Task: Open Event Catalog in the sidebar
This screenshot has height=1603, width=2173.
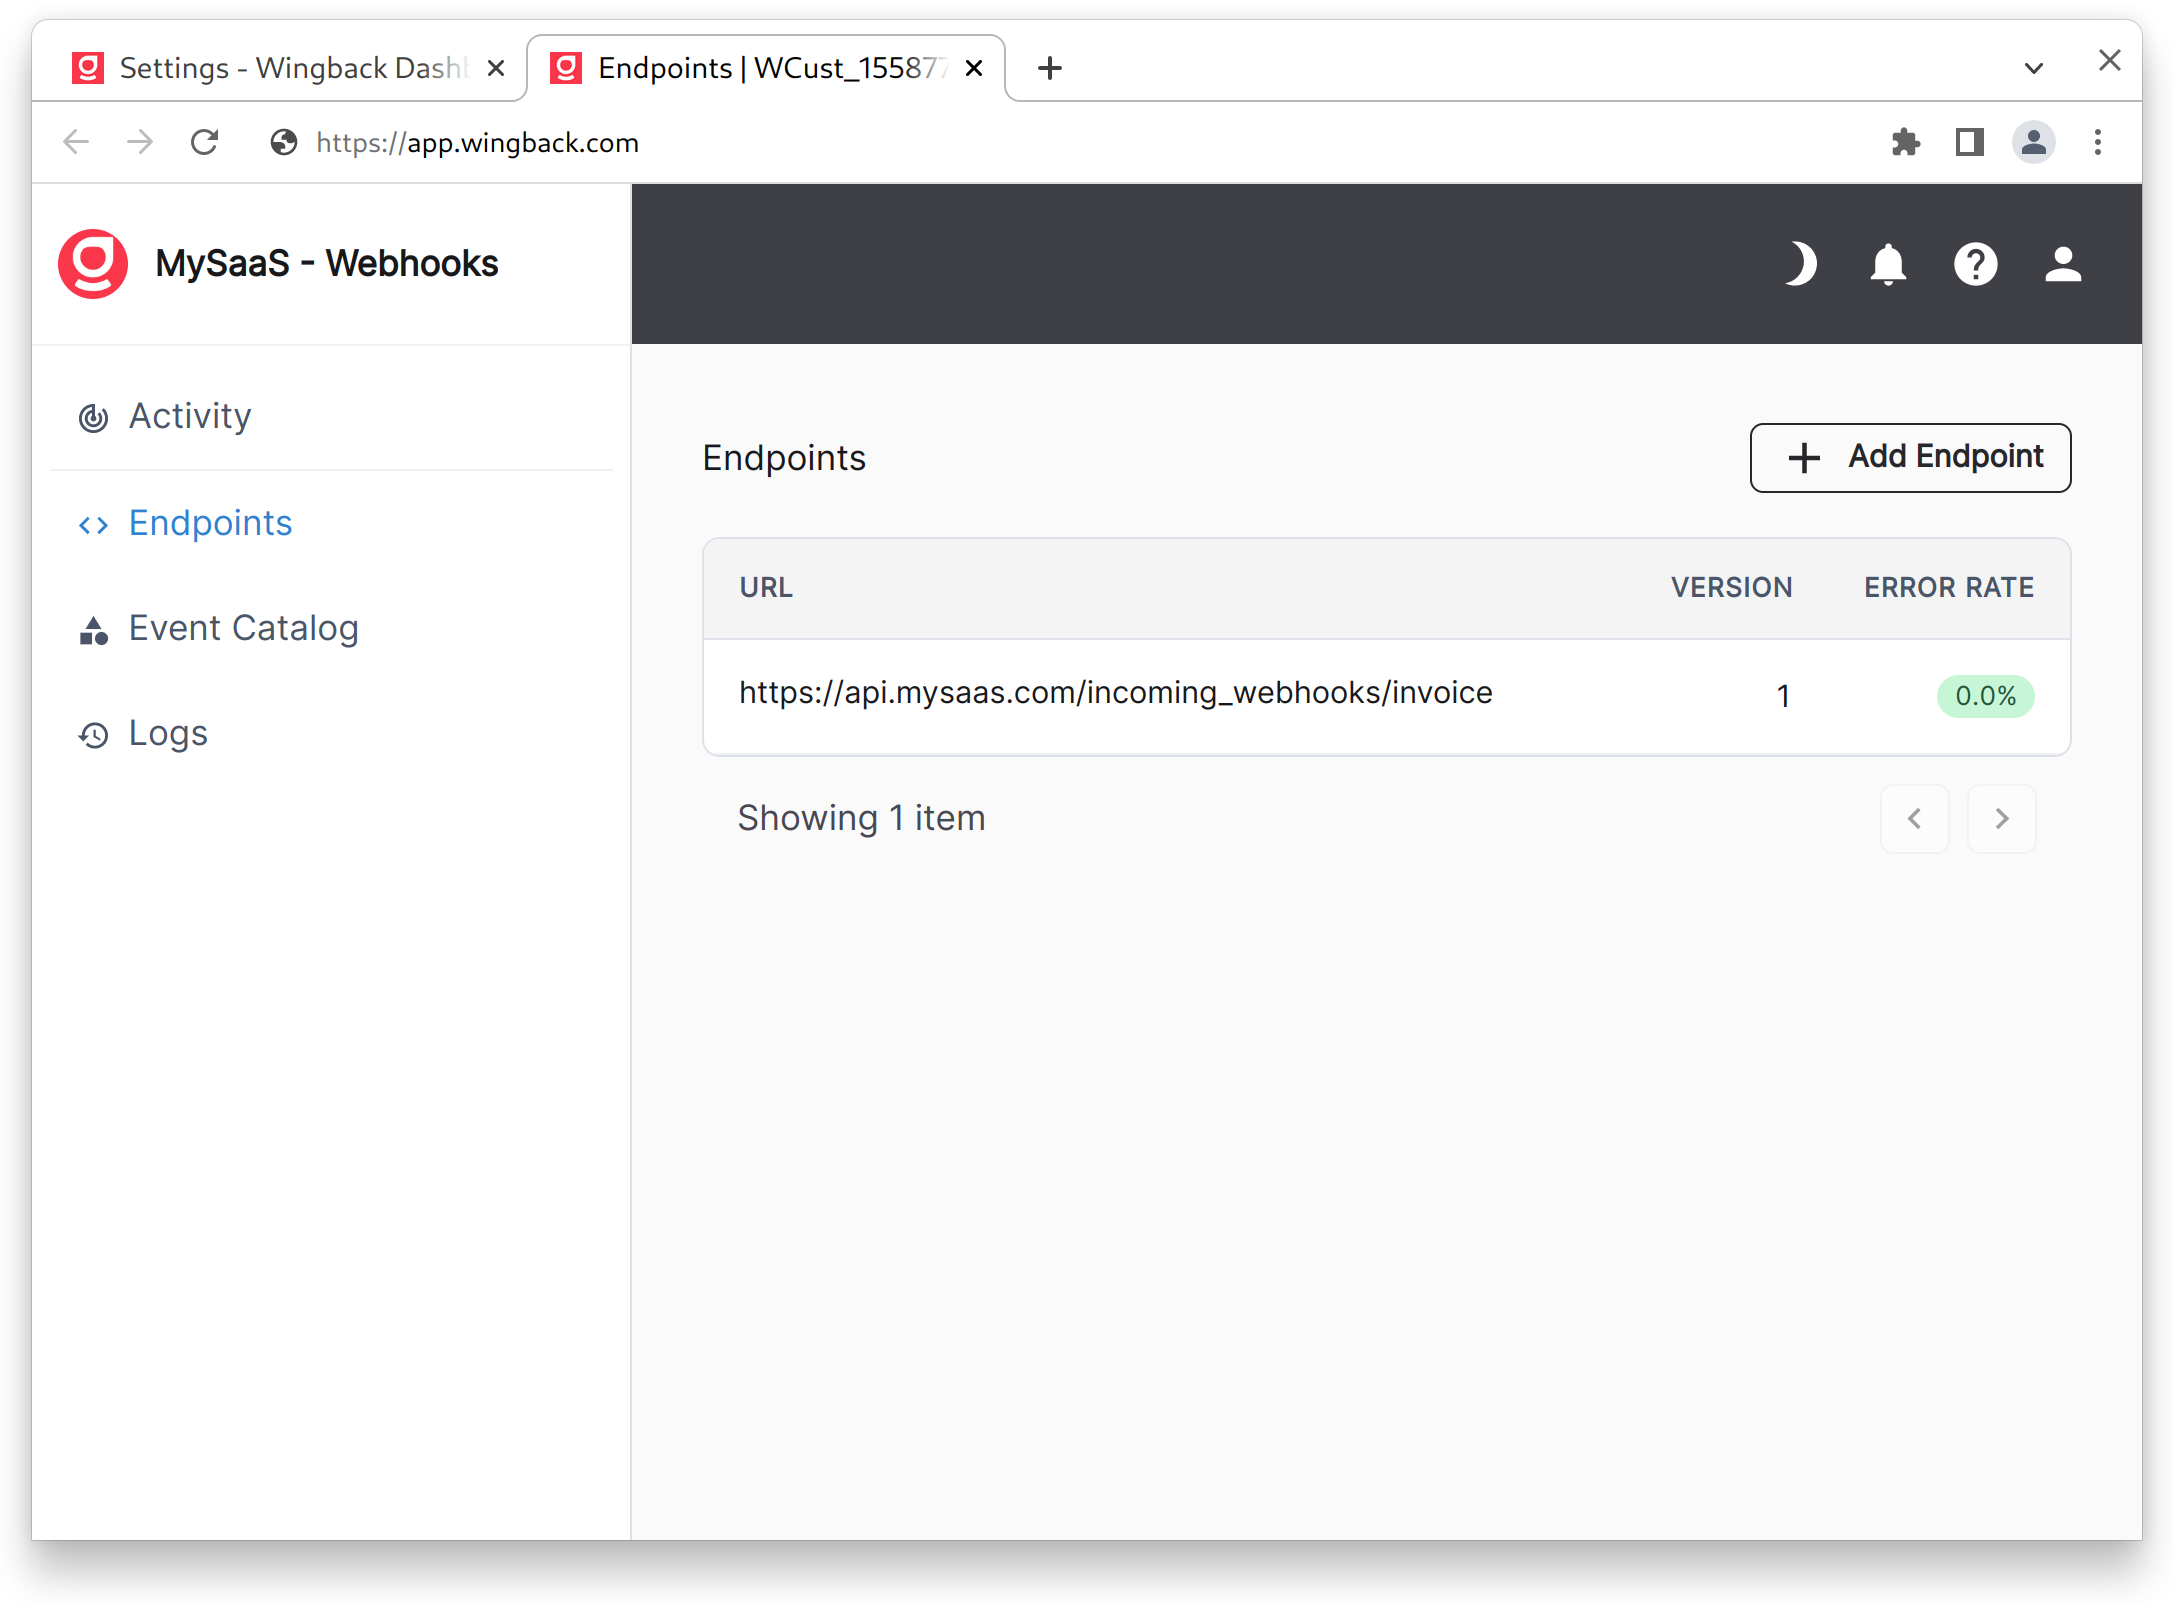Action: (243, 629)
